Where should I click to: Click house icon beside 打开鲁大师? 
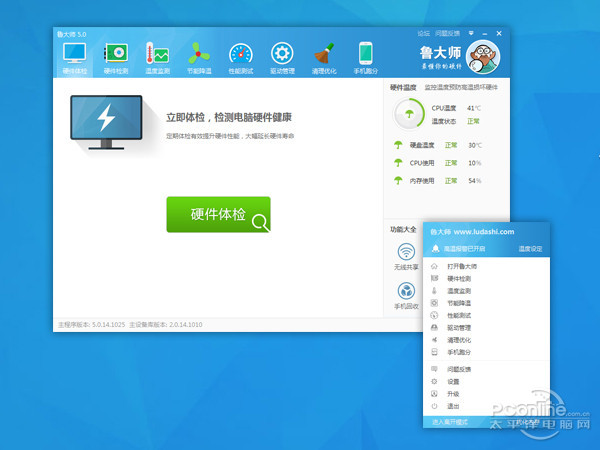coord(434,266)
